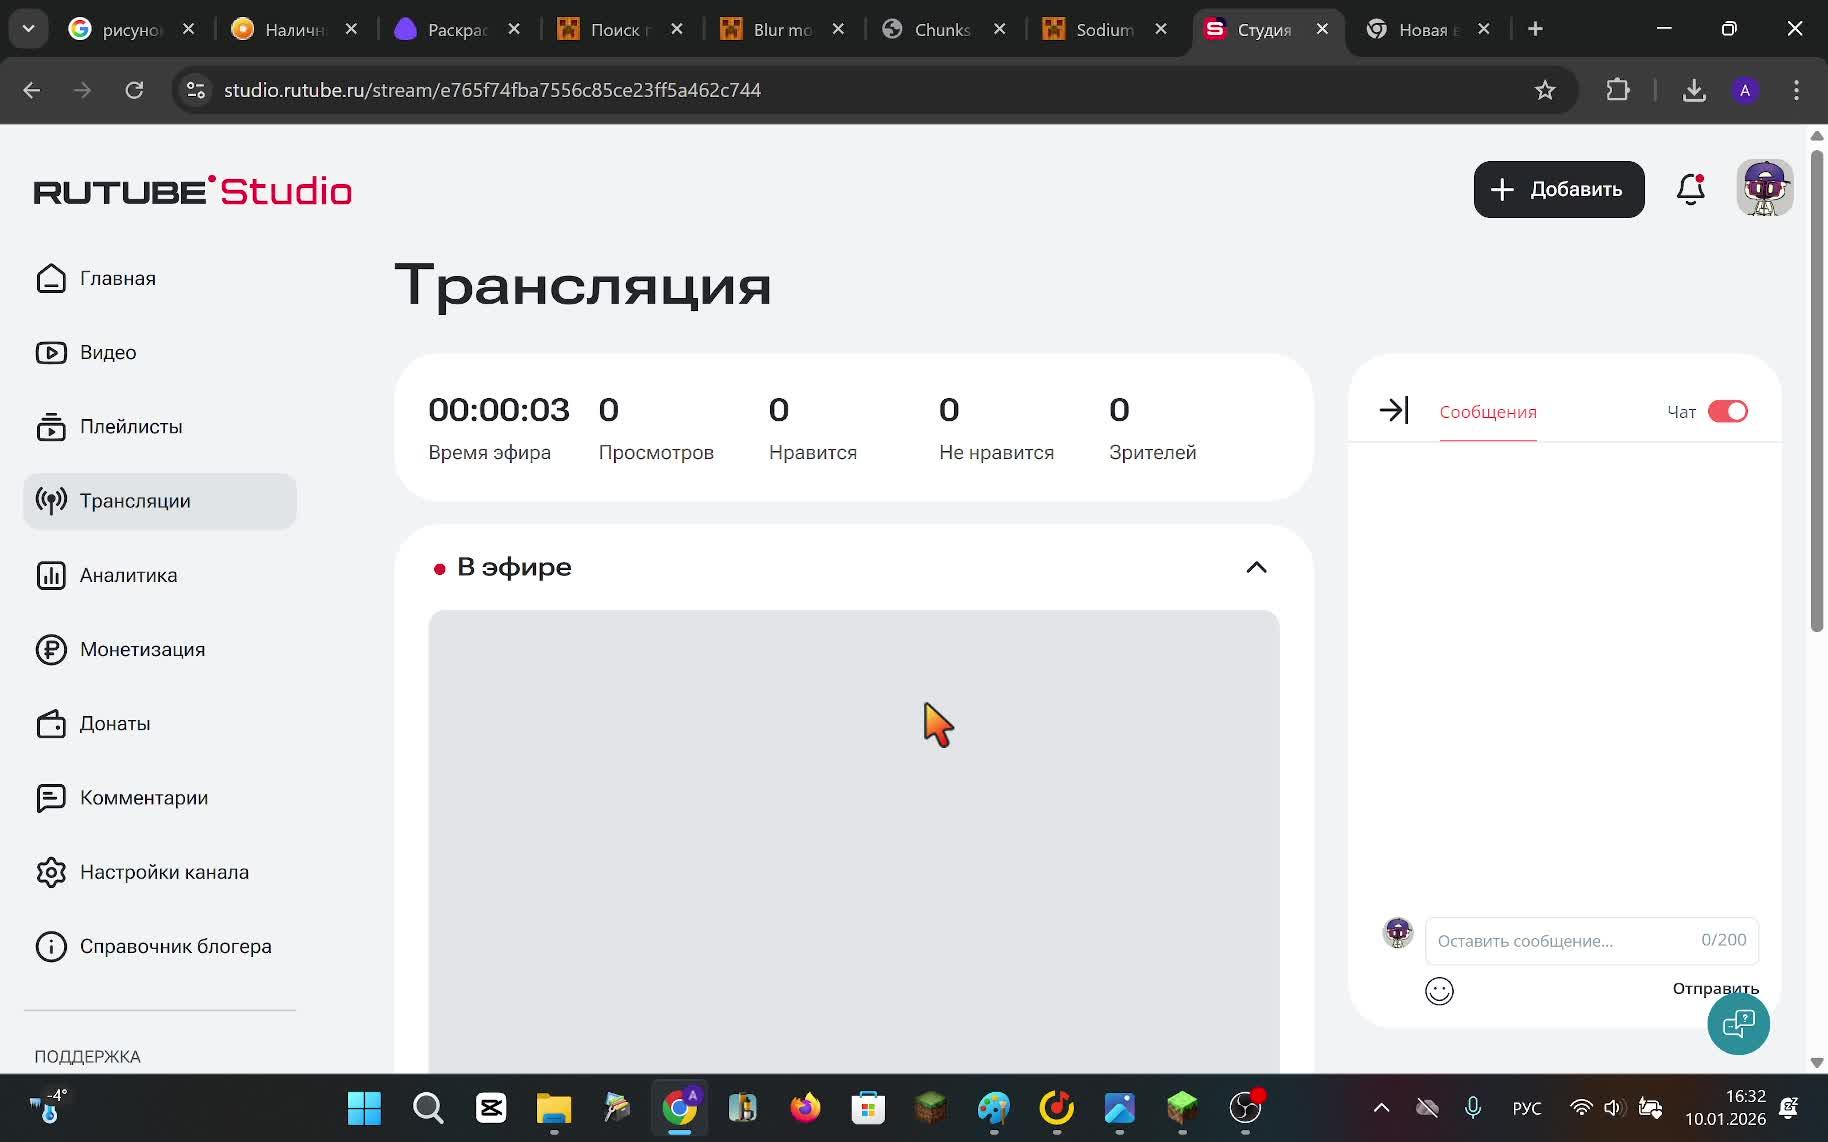
Task: Switch input language via РУС indicator
Action: 1526,1108
